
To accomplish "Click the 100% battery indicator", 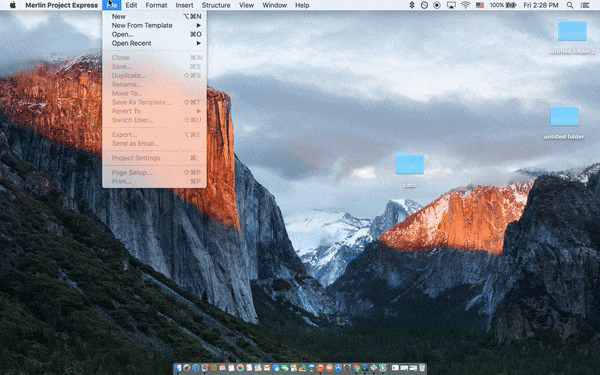I will [503, 5].
